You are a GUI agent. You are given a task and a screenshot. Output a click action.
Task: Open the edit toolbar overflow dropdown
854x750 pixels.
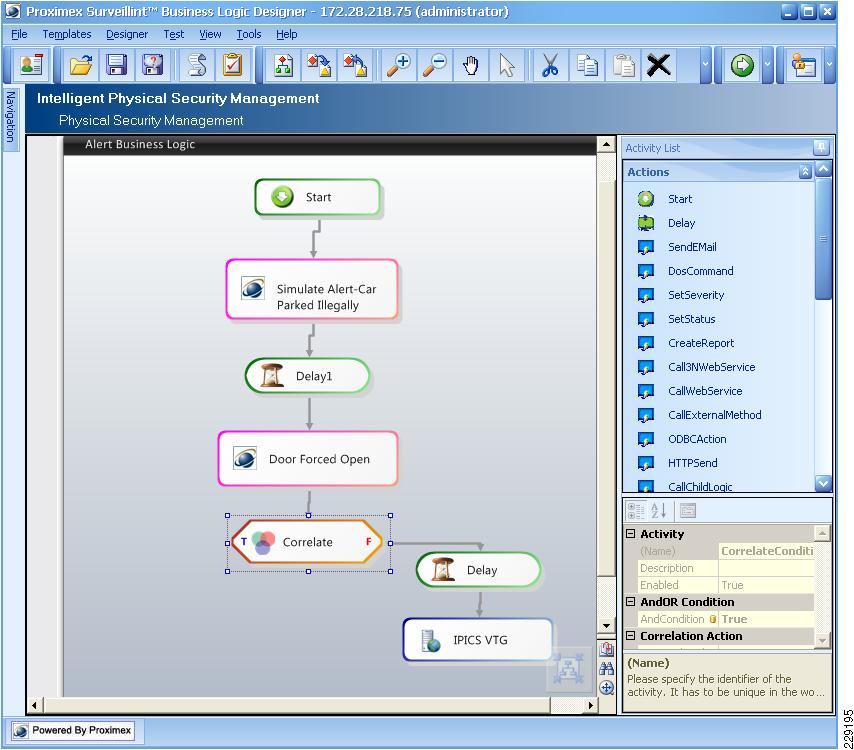tap(705, 65)
